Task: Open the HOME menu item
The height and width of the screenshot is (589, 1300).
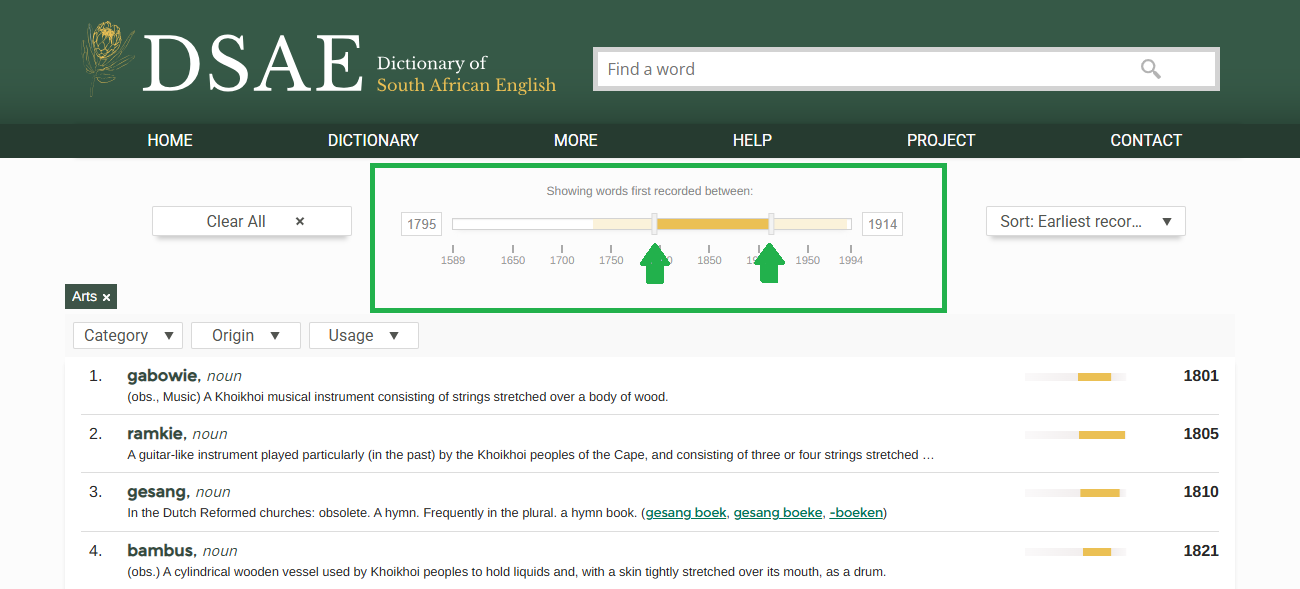Action: tap(170, 140)
